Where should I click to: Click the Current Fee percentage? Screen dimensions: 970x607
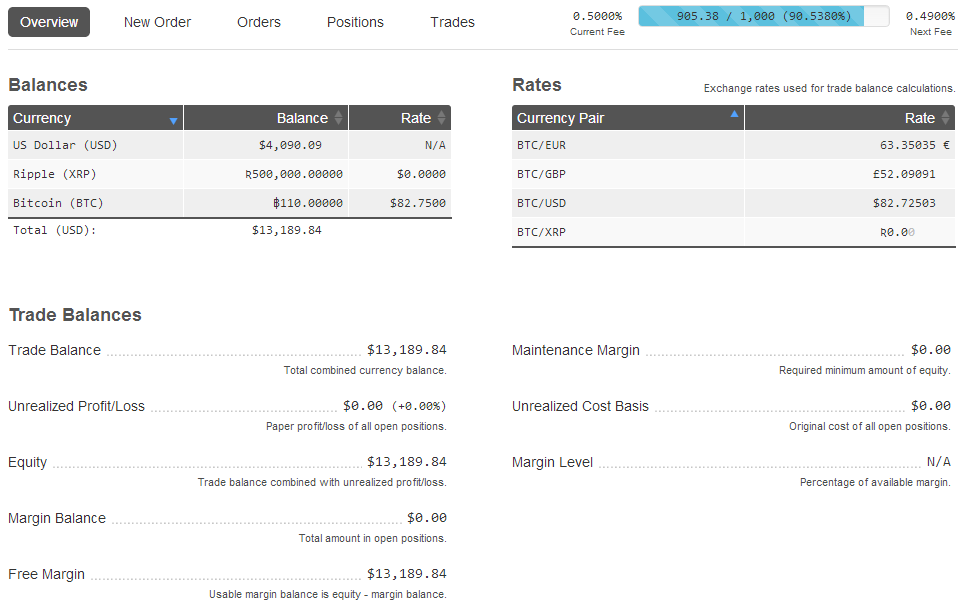click(597, 16)
